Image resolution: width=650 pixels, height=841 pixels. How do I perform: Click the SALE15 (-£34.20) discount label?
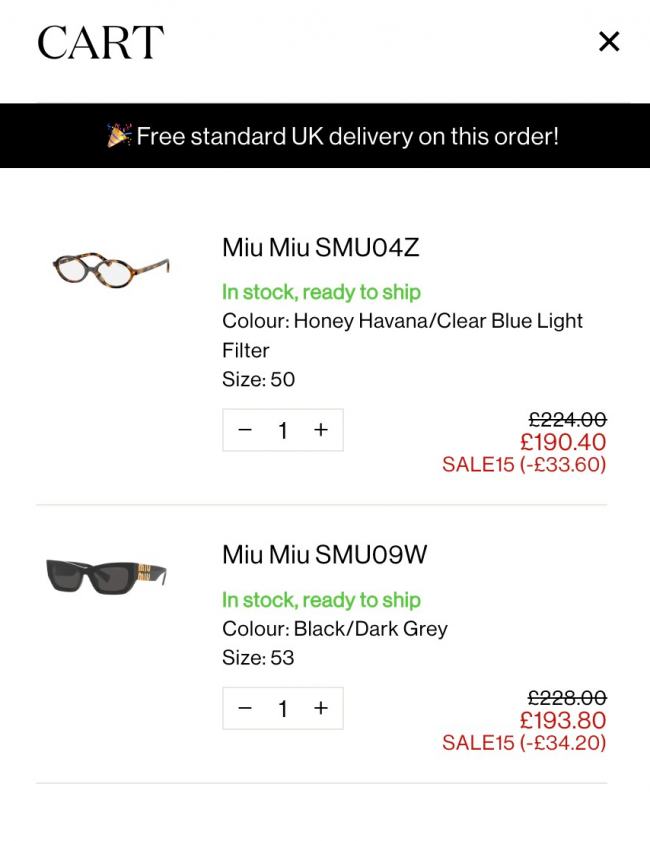[x=524, y=743]
